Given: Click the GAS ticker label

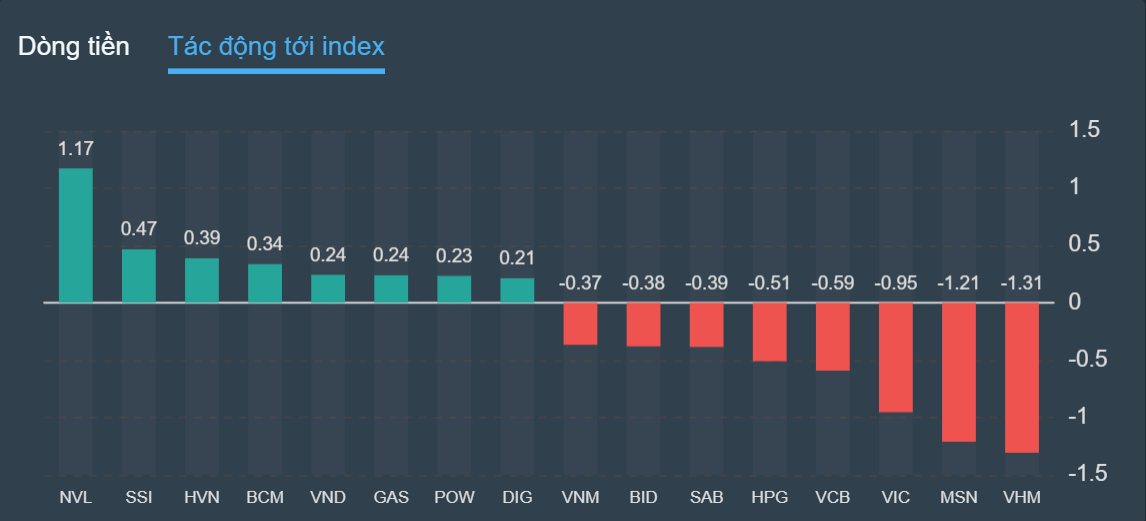Looking at the screenshot, I should click(391, 497).
